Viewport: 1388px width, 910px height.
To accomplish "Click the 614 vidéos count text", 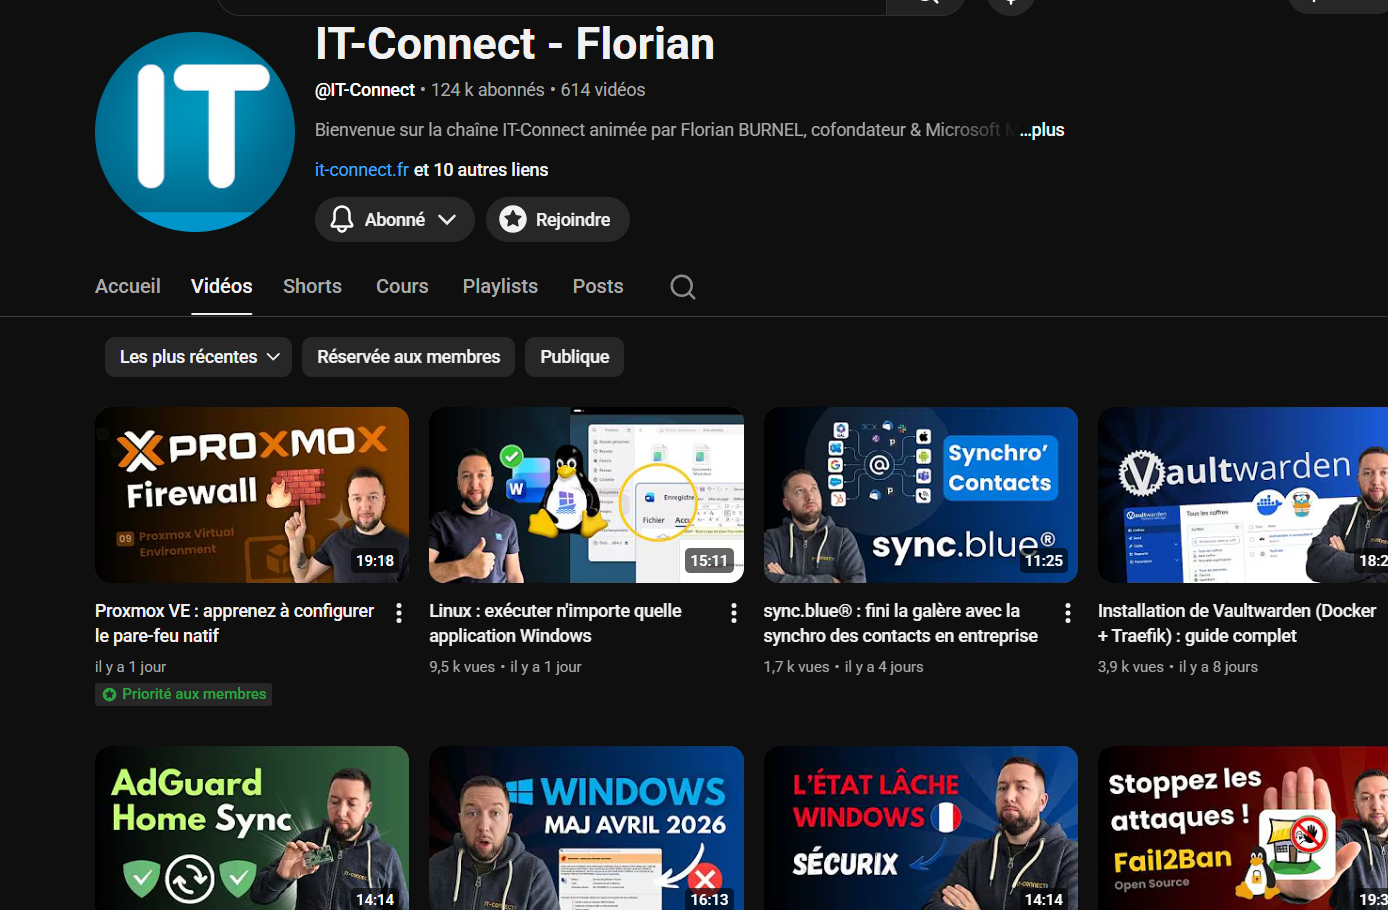I will [603, 90].
